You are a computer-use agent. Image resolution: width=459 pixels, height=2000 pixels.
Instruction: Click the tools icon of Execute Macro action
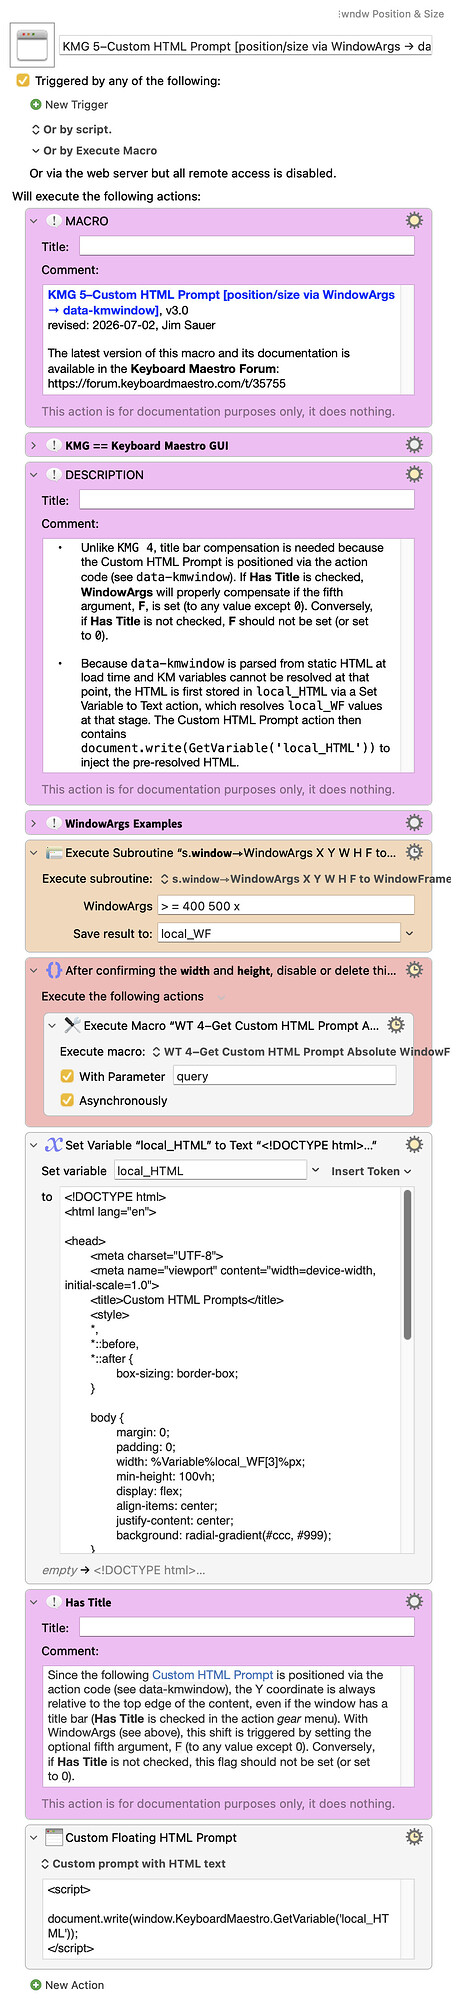(x=72, y=1025)
